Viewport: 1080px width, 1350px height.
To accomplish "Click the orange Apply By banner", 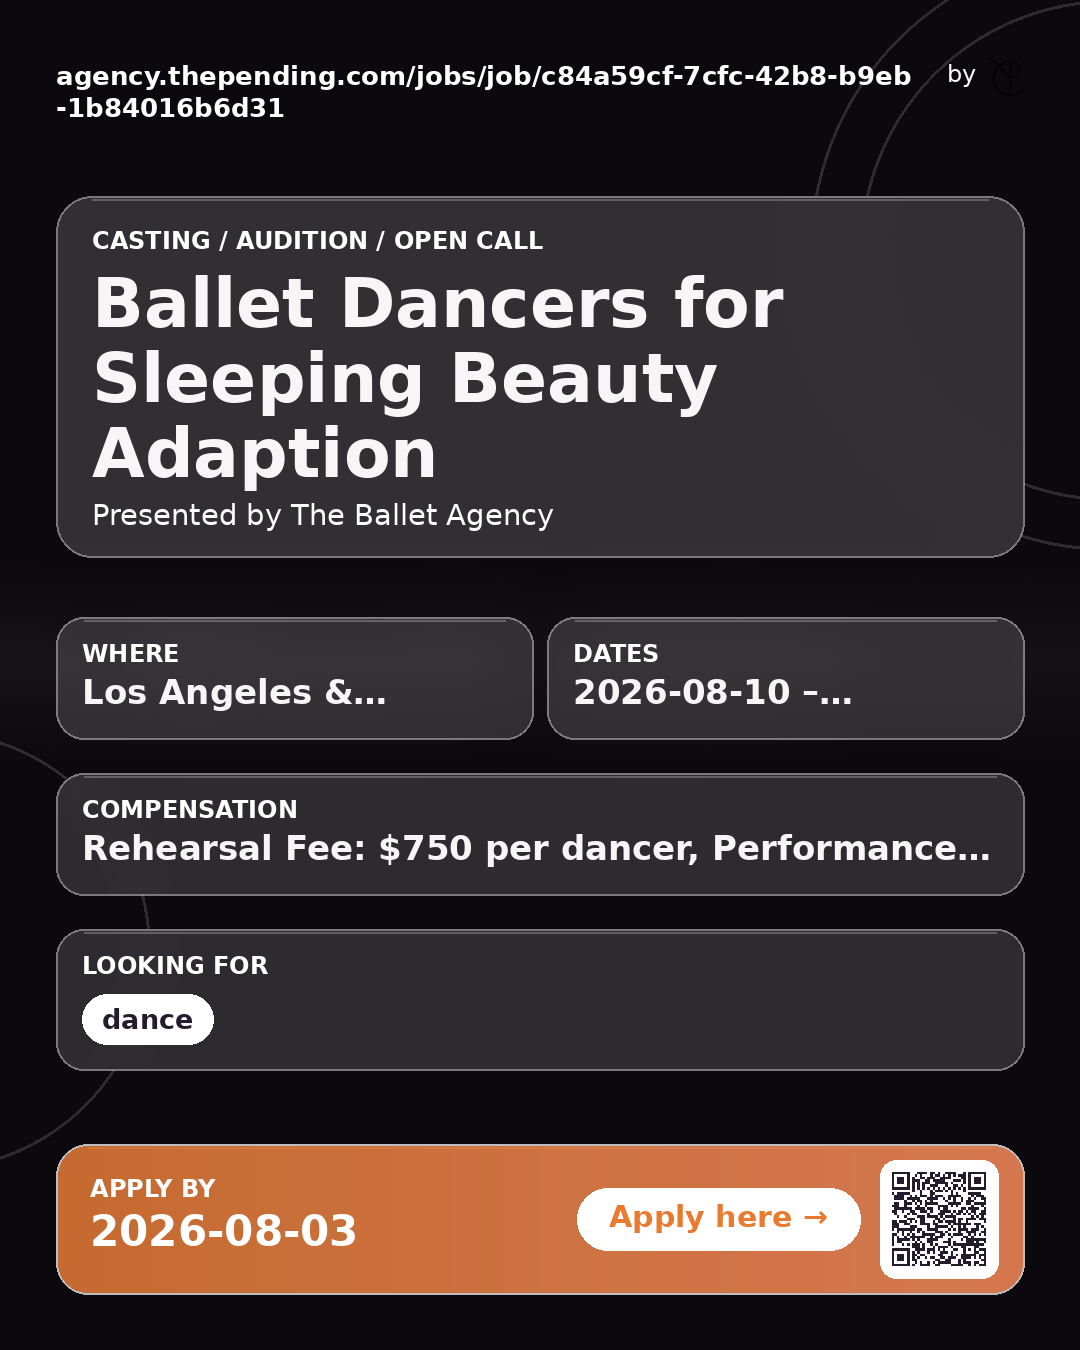I will (x=540, y=1219).
